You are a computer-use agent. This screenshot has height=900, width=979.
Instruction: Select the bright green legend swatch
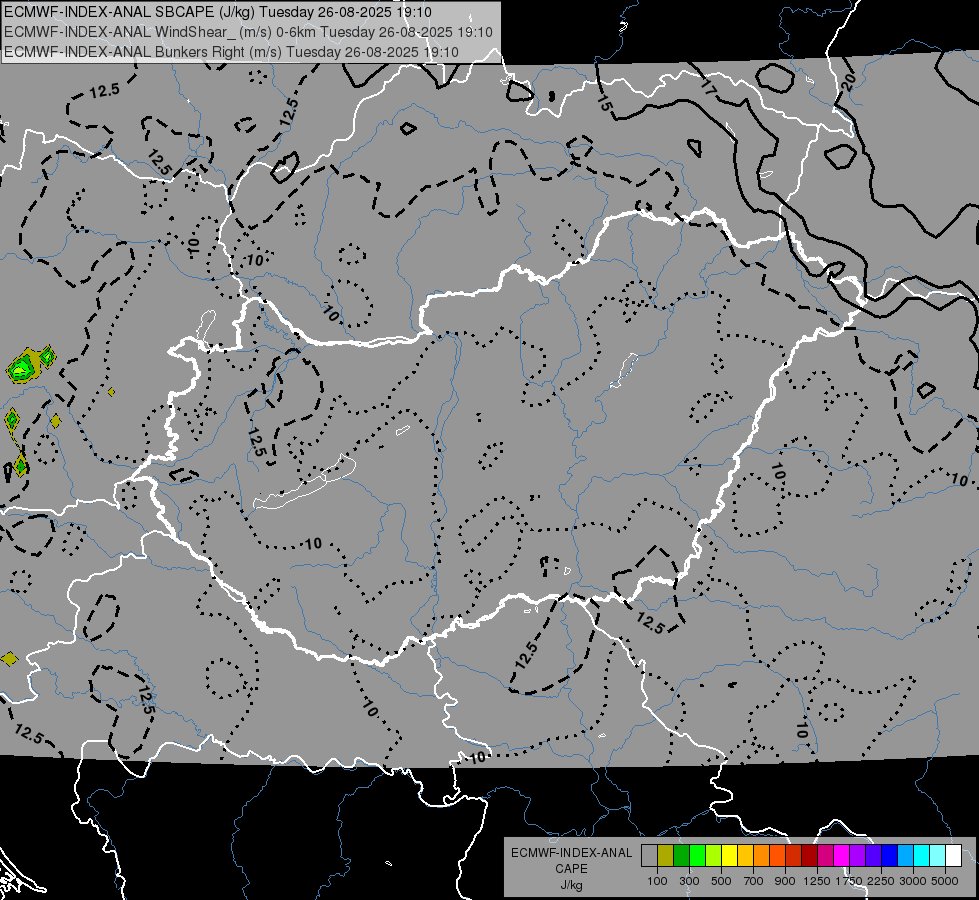click(x=698, y=855)
